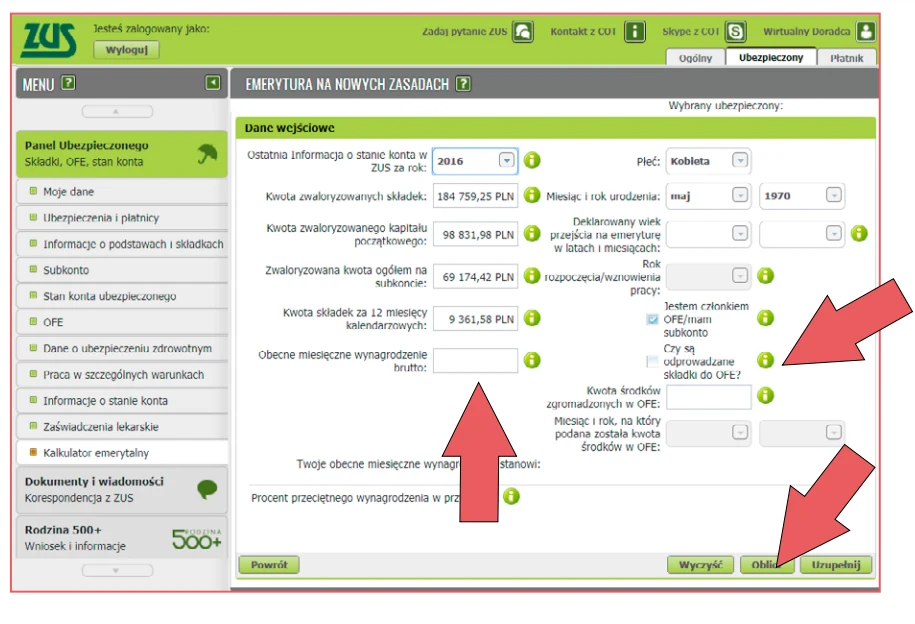Click the Obecne miesięczne wynagrodzenie brutto field

476,360
